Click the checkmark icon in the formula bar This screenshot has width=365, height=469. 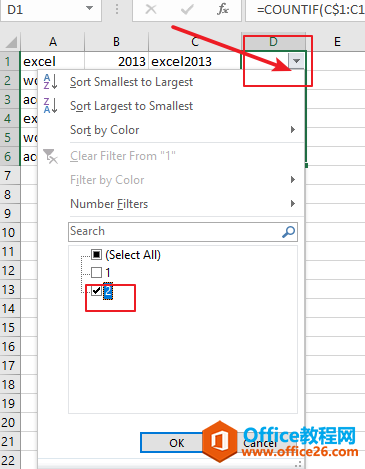(187, 9)
